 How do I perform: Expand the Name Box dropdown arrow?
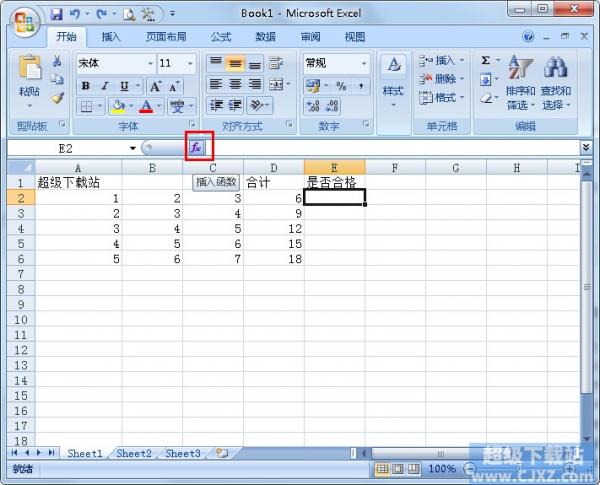point(133,148)
